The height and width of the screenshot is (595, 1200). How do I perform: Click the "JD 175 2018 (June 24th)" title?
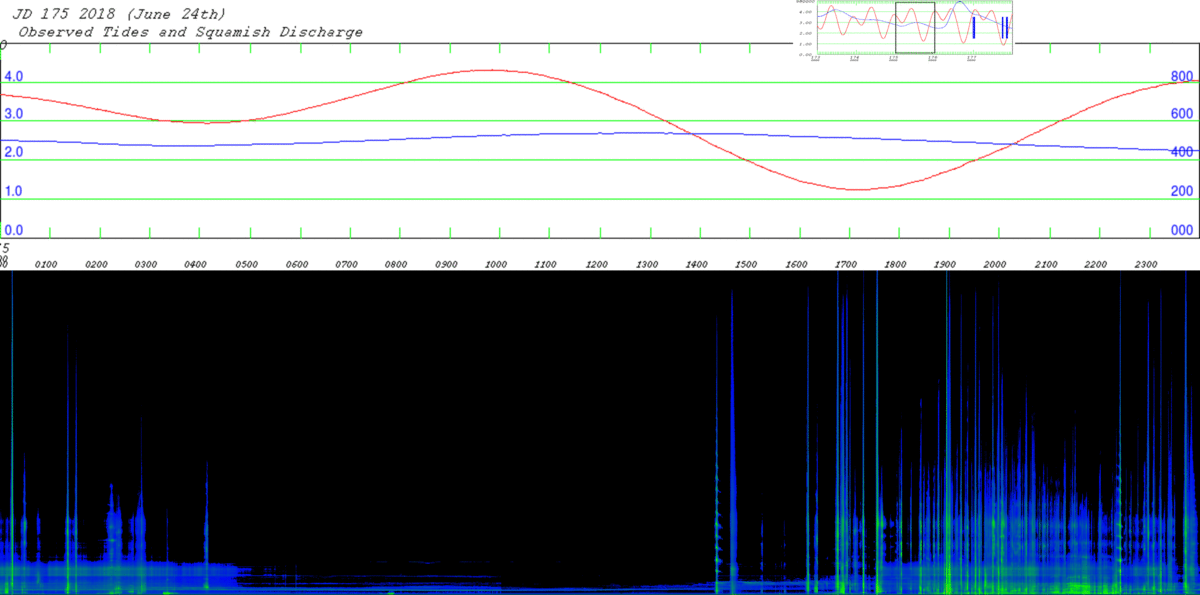coord(118,14)
